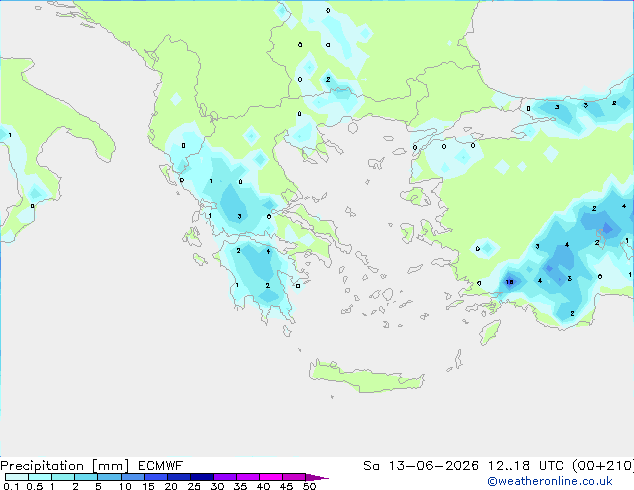This screenshot has height=490, width=634.
Task: Click the '50' legend scale label
Action: [x=309, y=486]
